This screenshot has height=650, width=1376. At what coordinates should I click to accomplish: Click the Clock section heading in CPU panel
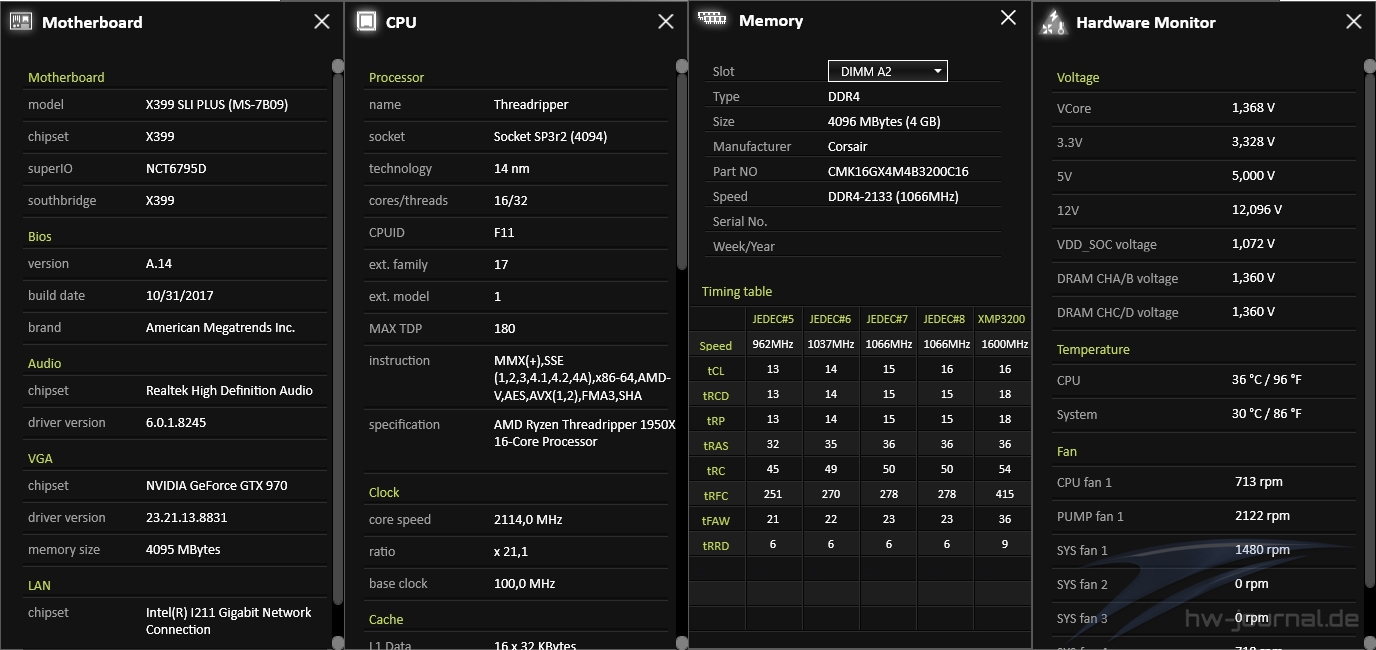384,492
